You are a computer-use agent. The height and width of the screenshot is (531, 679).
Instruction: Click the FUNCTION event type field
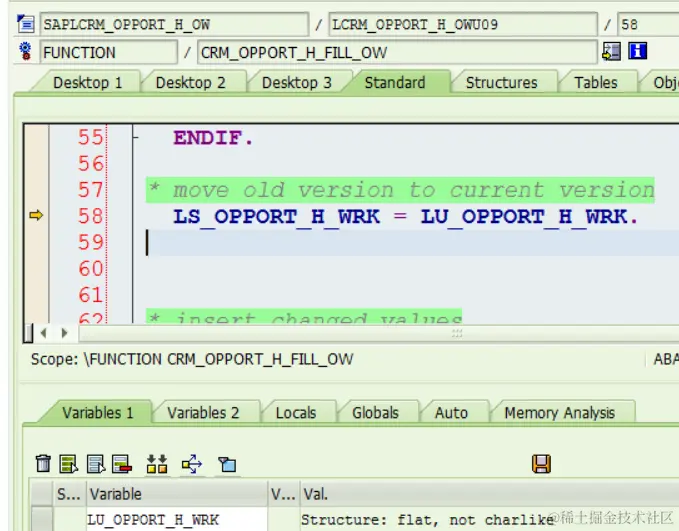pyautogui.click(x=108, y=52)
